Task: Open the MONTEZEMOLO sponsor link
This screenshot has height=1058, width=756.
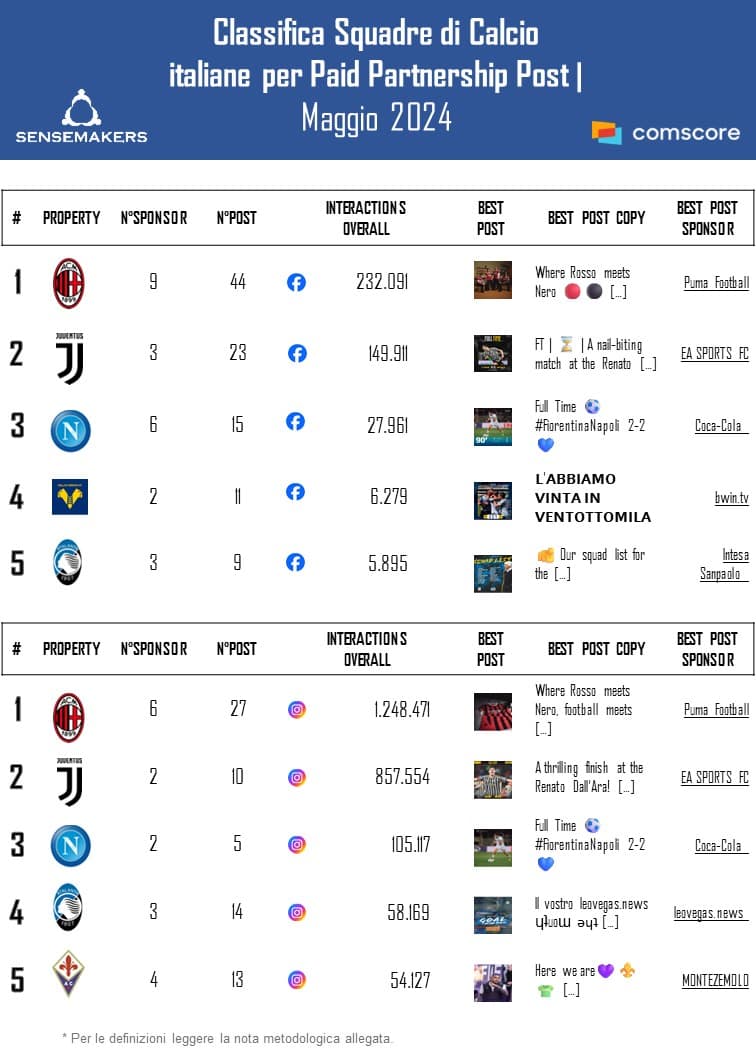Action: point(715,981)
